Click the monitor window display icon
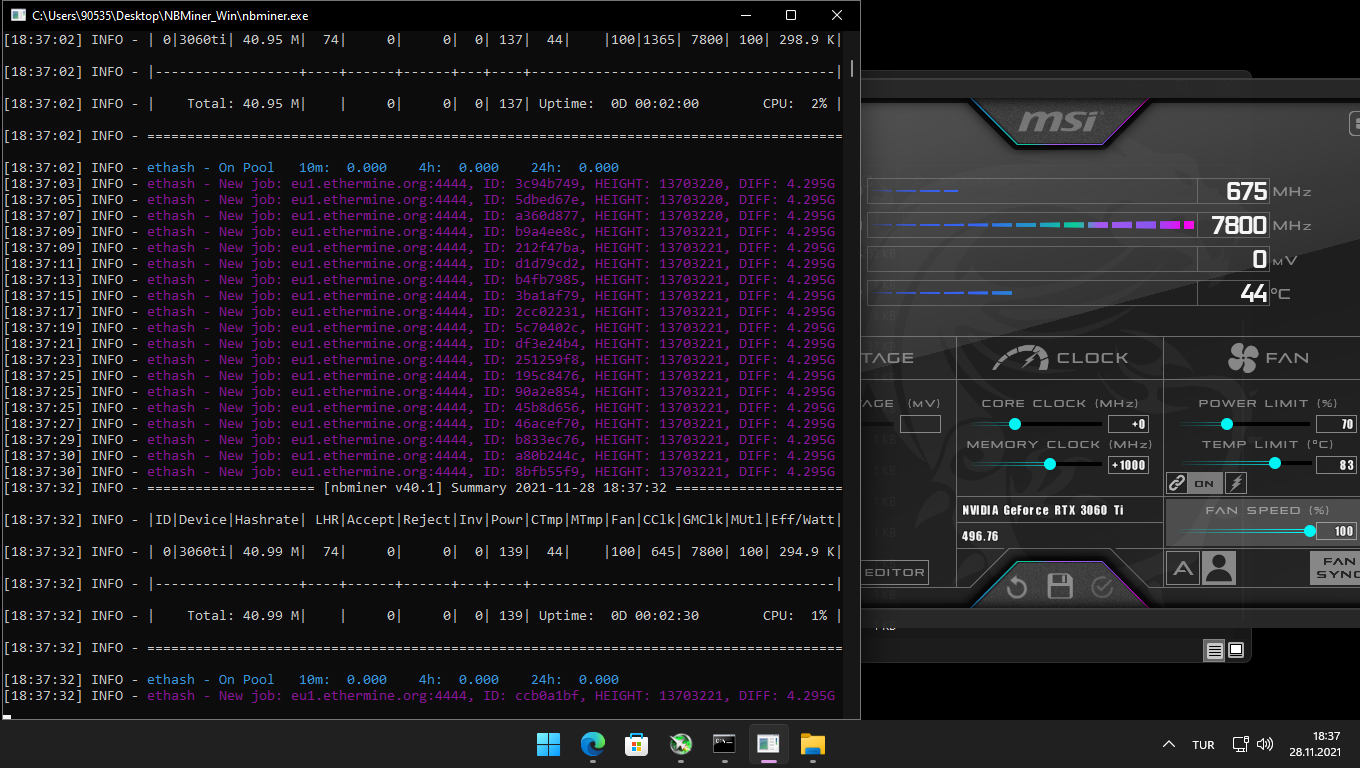Image resolution: width=1360 pixels, height=768 pixels. pyautogui.click(x=1236, y=651)
